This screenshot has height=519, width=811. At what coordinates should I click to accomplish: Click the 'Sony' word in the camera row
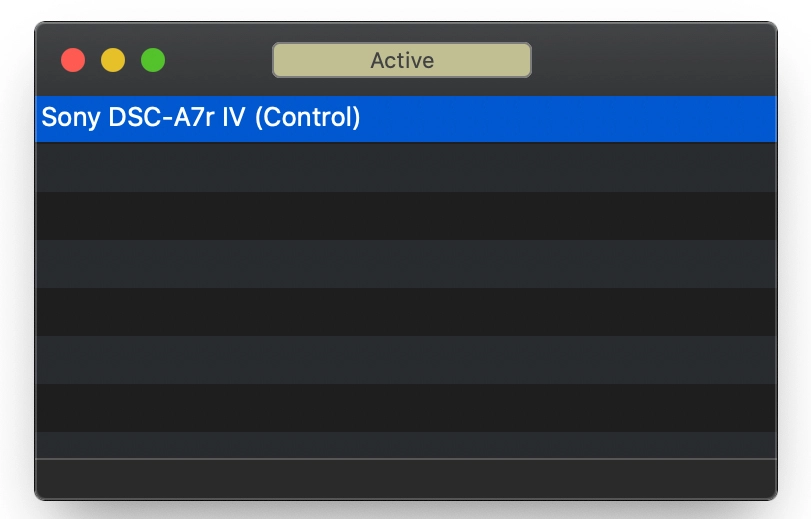tap(71, 118)
